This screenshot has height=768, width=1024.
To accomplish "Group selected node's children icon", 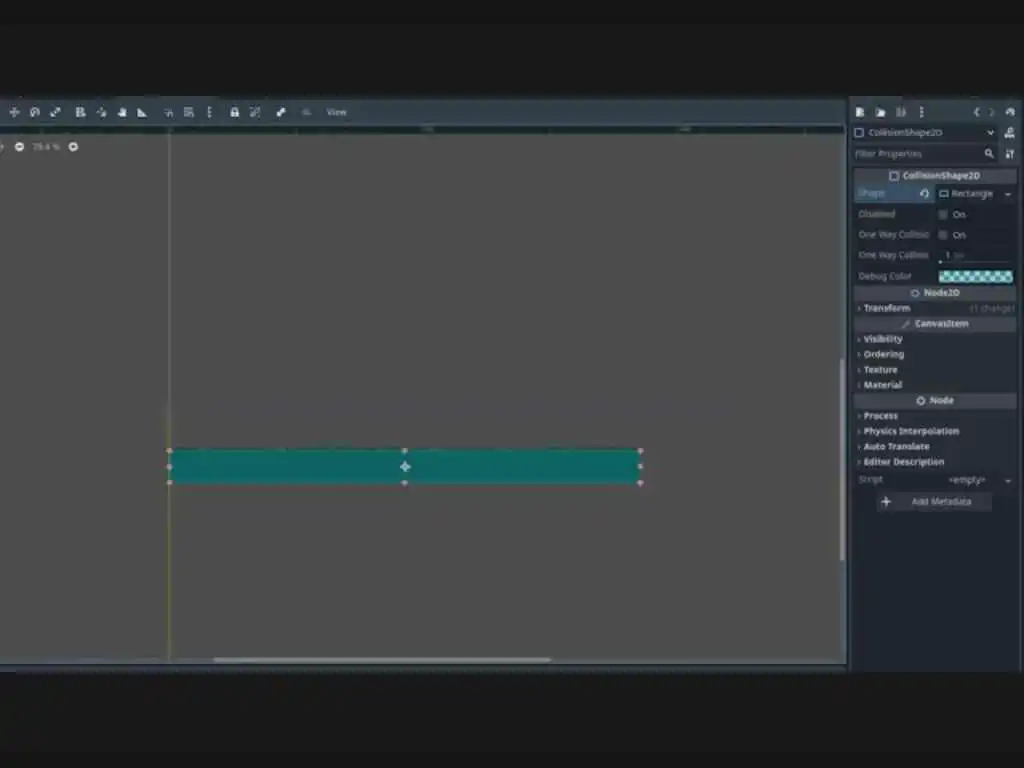I will coord(255,112).
